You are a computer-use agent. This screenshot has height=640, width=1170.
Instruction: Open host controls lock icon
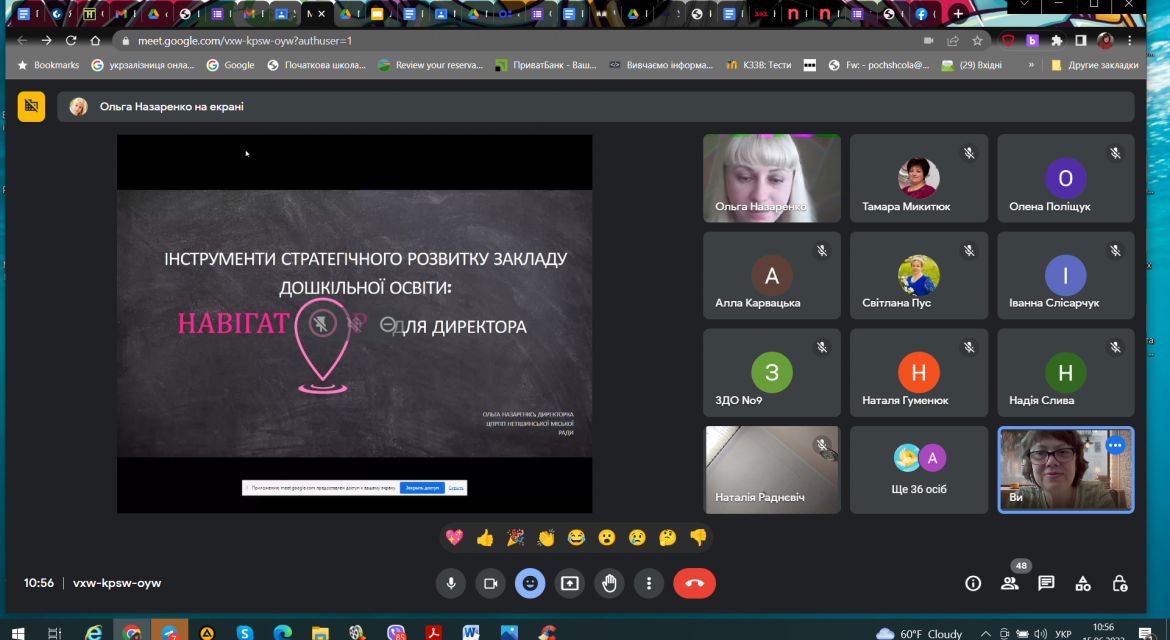[x=1119, y=583]
